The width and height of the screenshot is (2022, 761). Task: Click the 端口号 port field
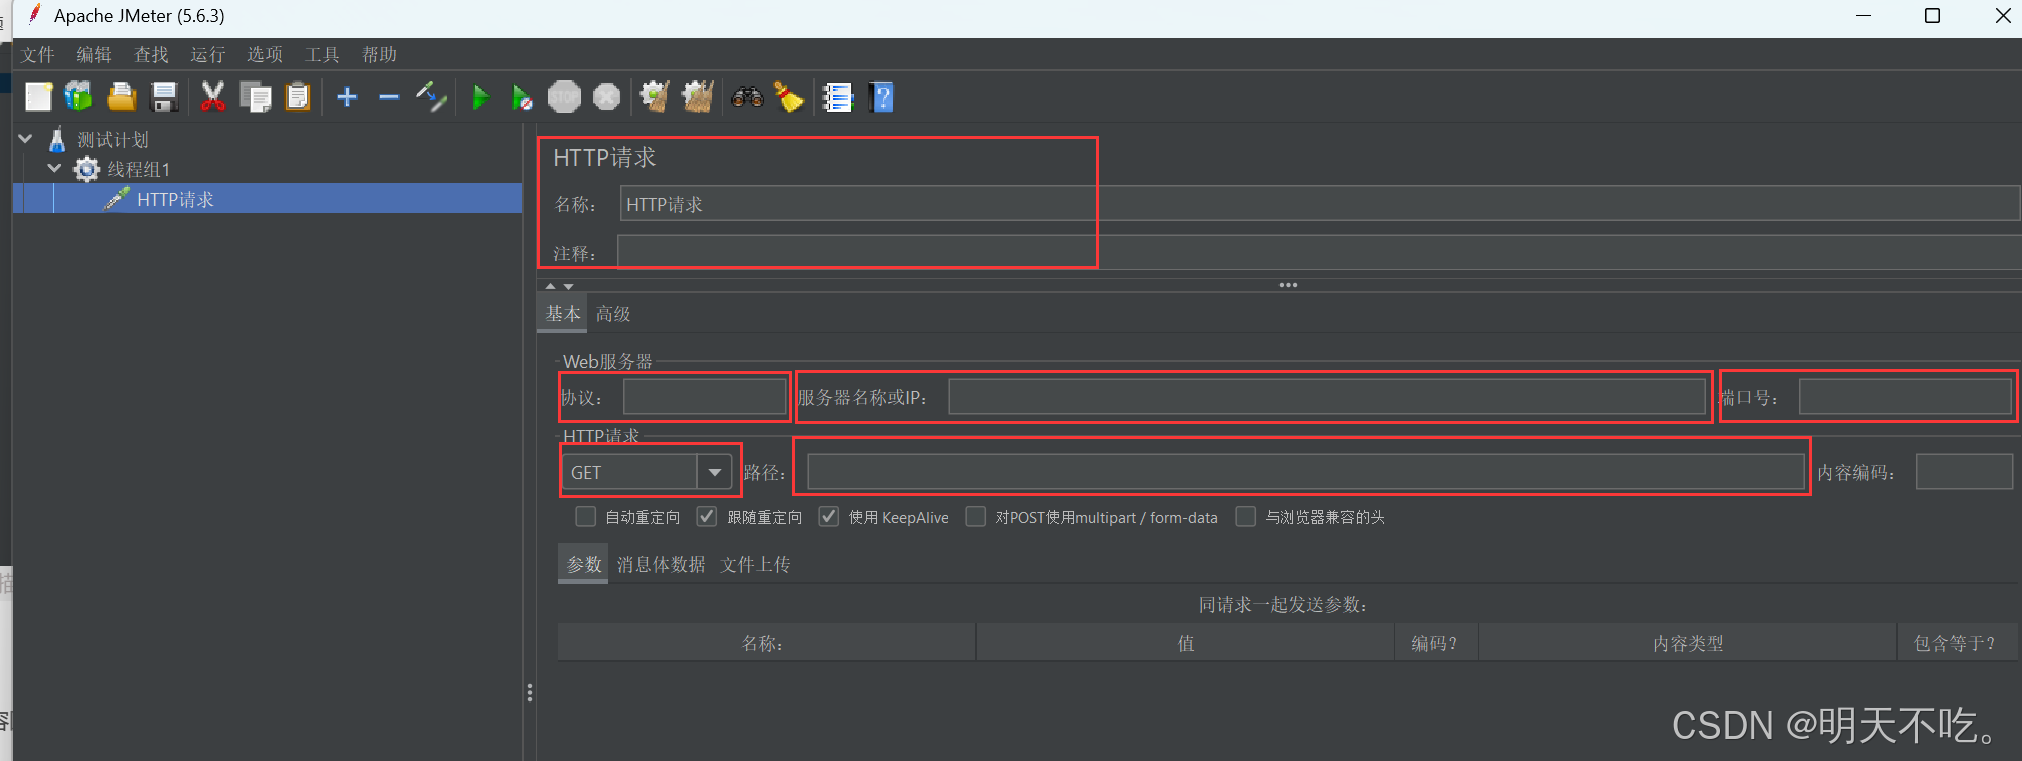(1905, 397)
